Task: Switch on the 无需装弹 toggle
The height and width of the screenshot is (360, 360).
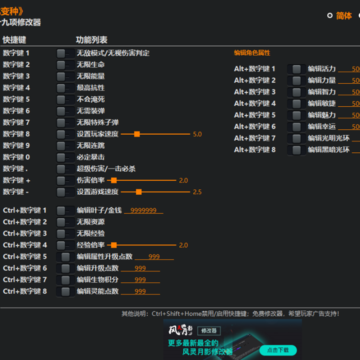Action: (65, 111)
